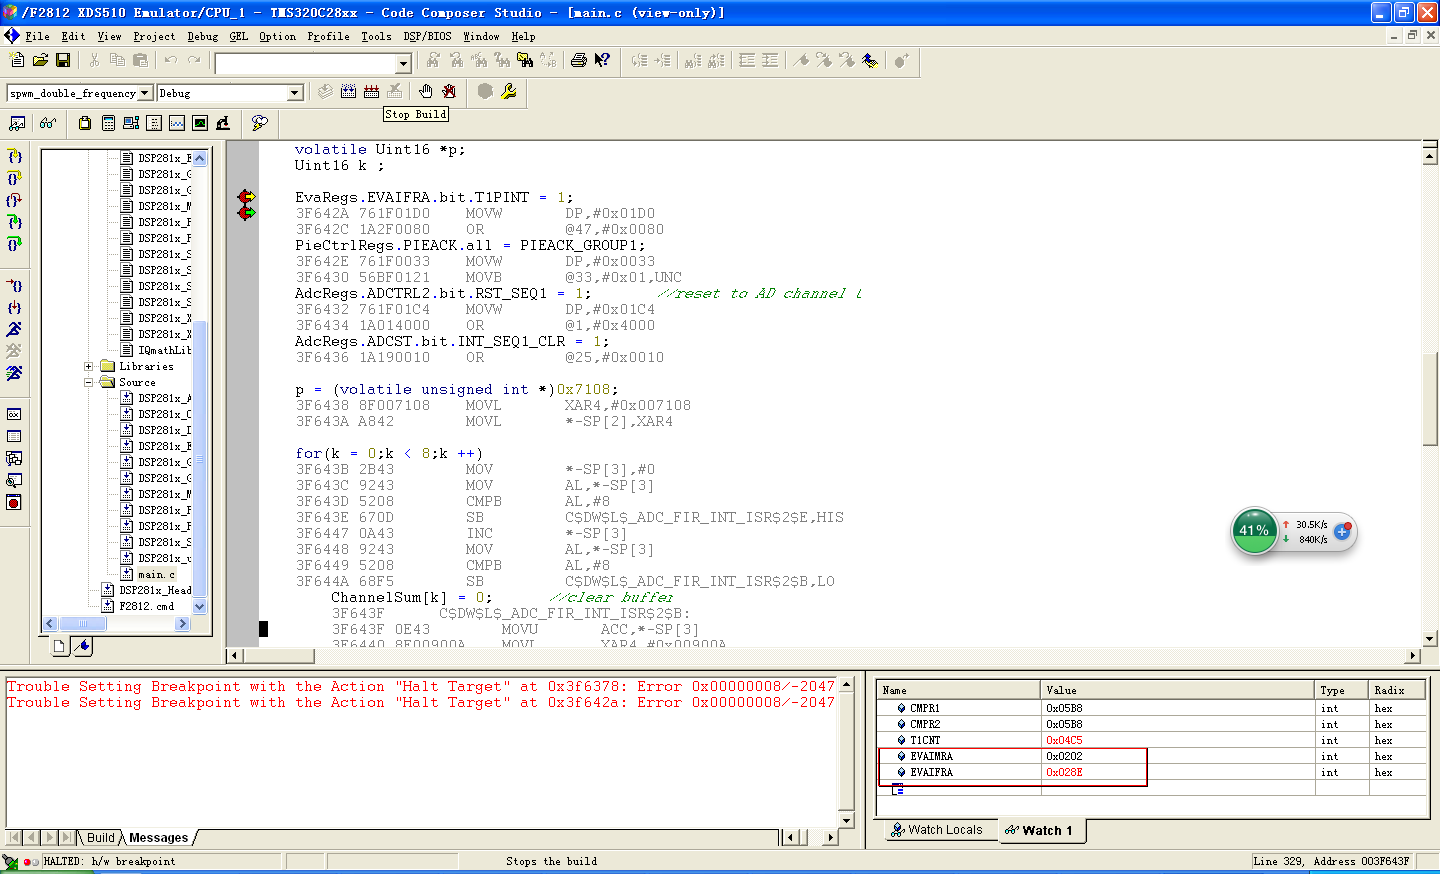Toggle breakpoint marker beside EvaRegs.EVAIFRA line
The height and width of the screenshot is (874, 1440).
(246, 197)
